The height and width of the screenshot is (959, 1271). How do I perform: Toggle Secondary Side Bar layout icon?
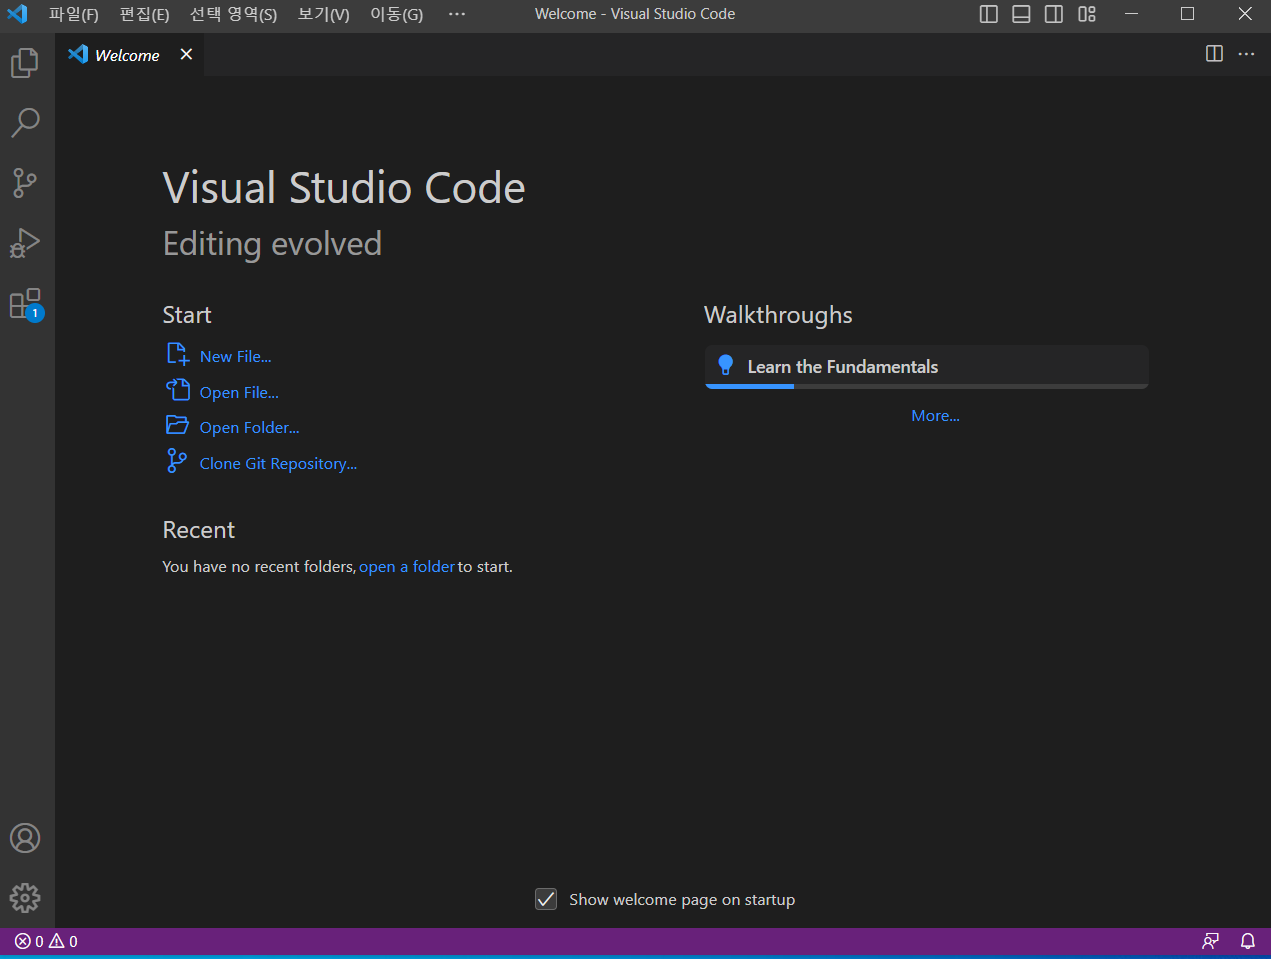coord(1054,14)
